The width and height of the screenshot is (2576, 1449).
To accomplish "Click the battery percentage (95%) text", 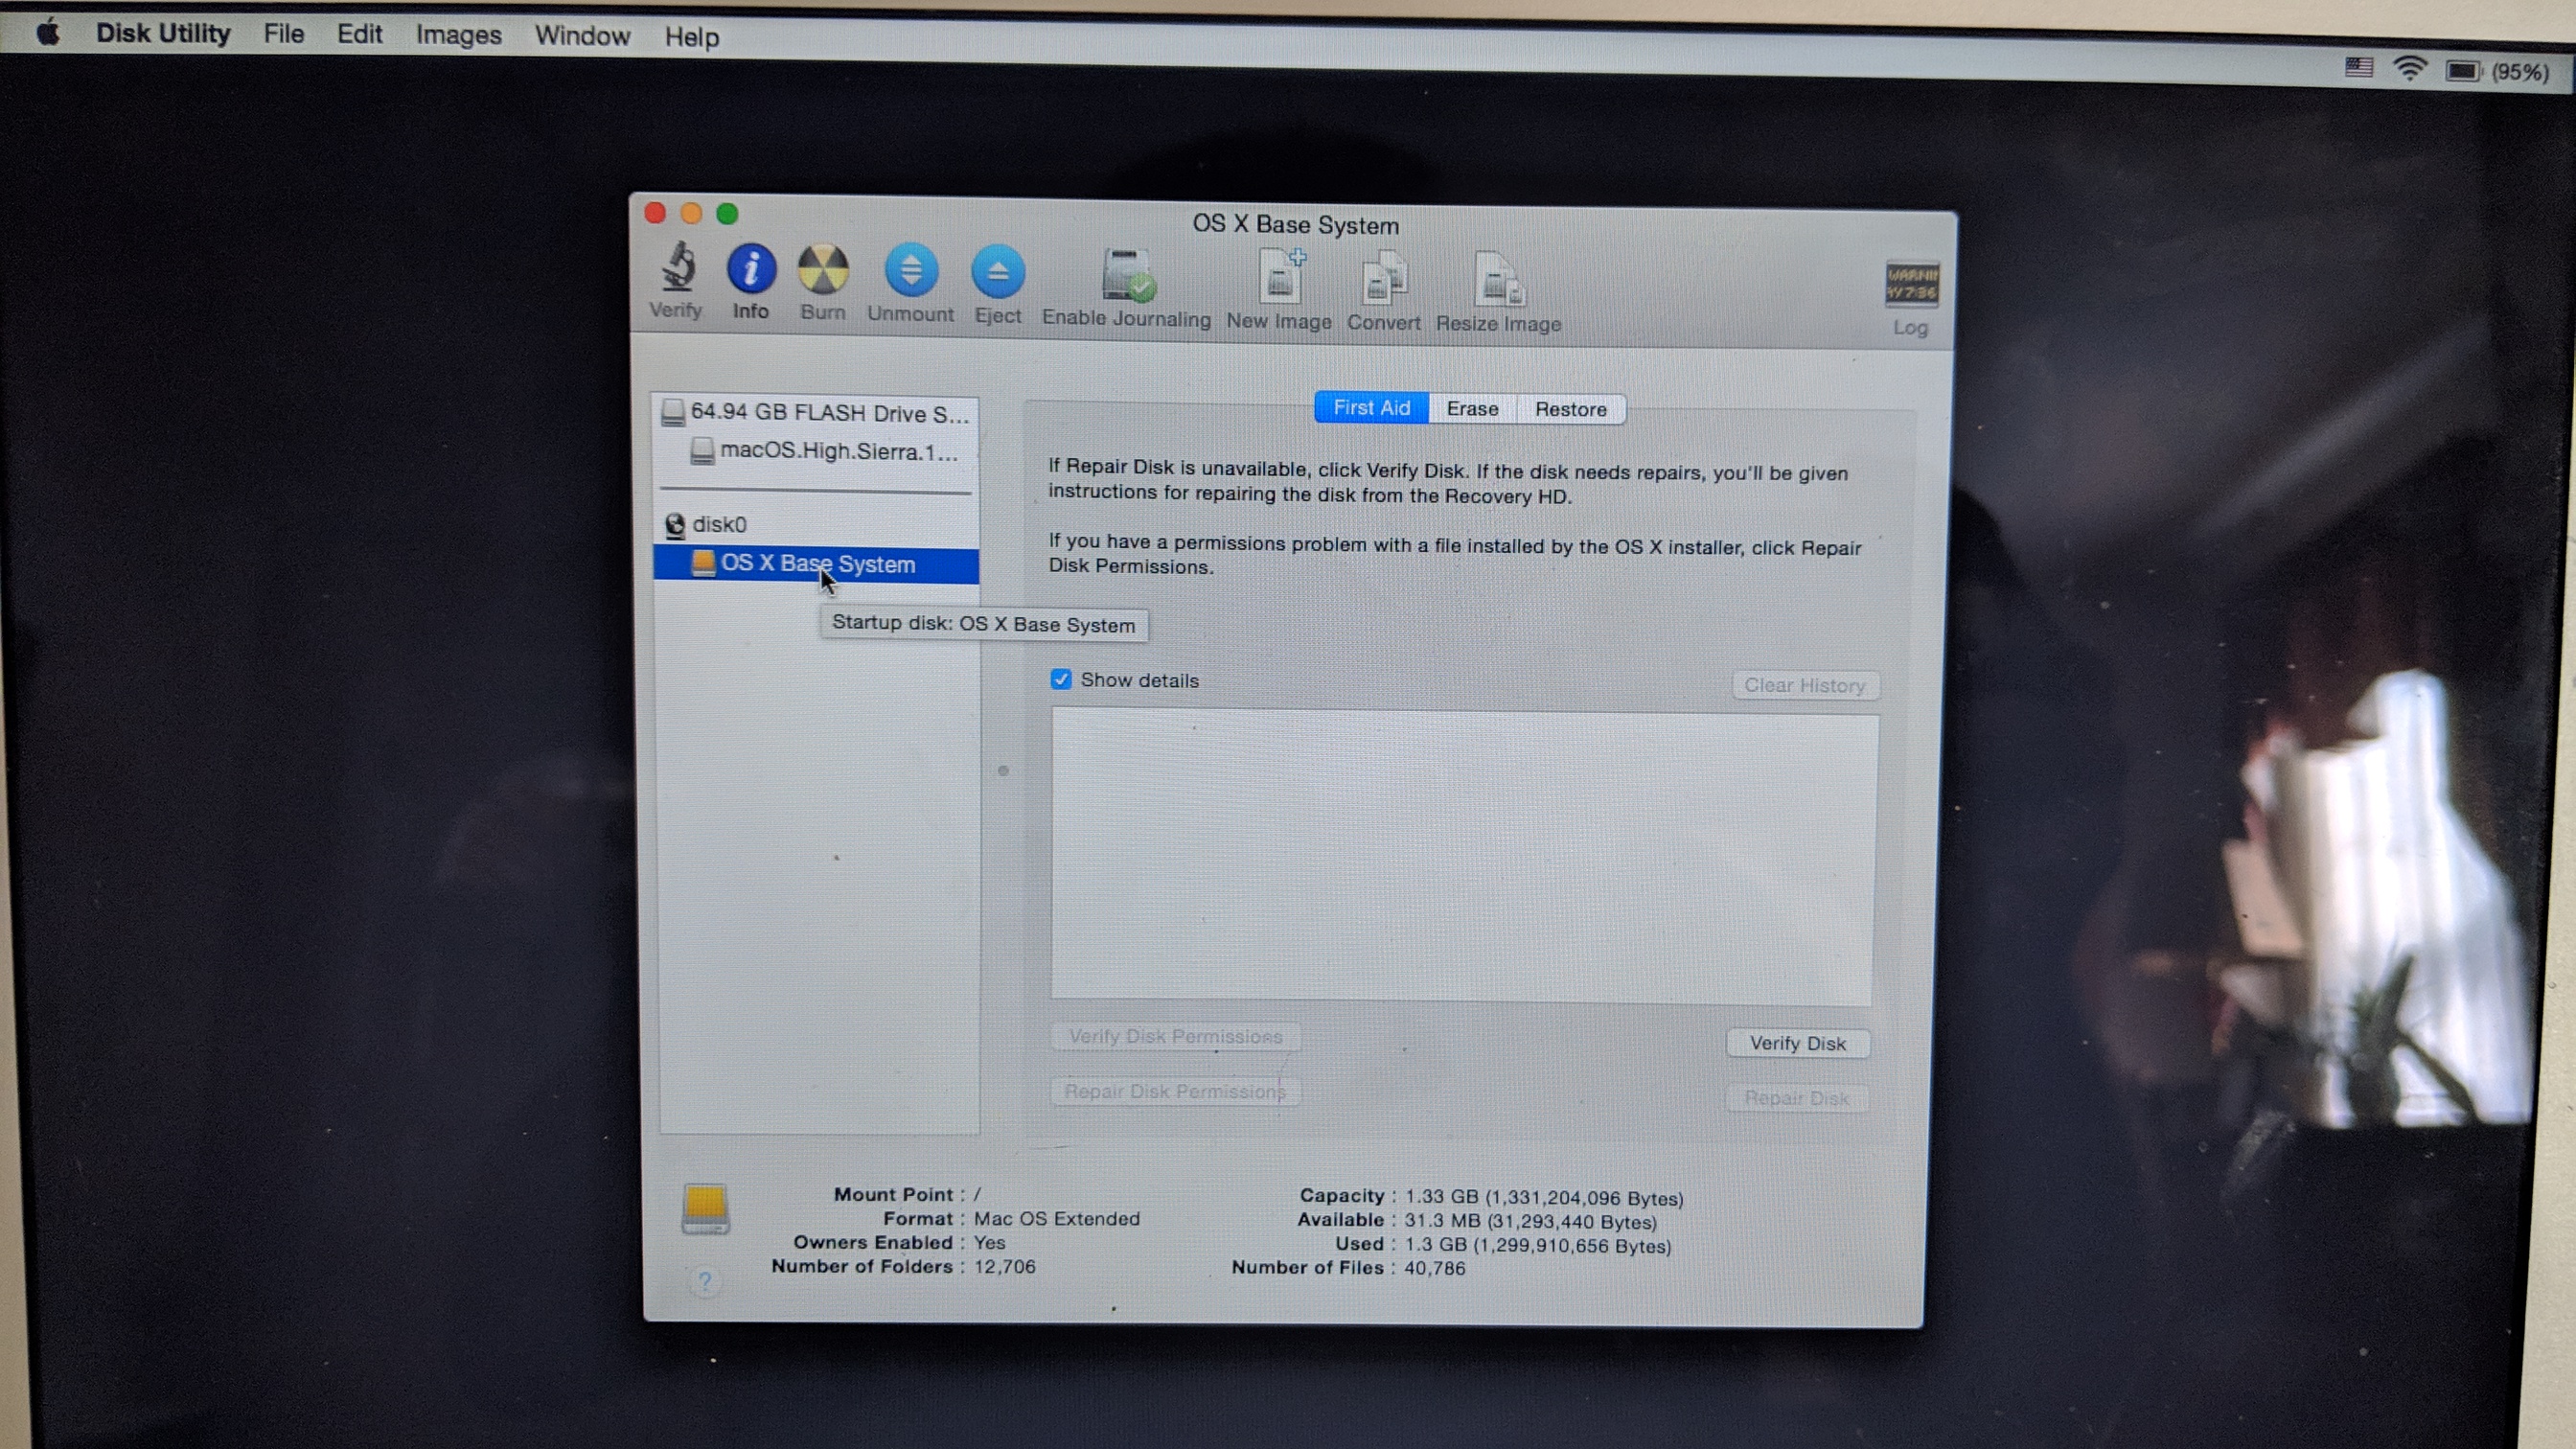I will [x=2521, y=72].
